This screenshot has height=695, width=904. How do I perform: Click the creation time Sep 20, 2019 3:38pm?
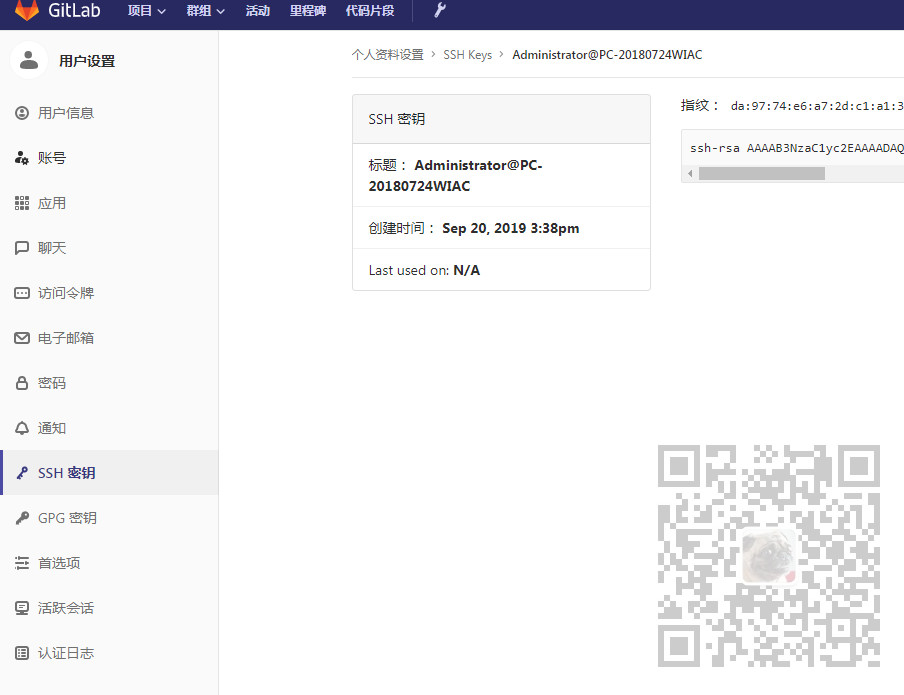point(510,228)
